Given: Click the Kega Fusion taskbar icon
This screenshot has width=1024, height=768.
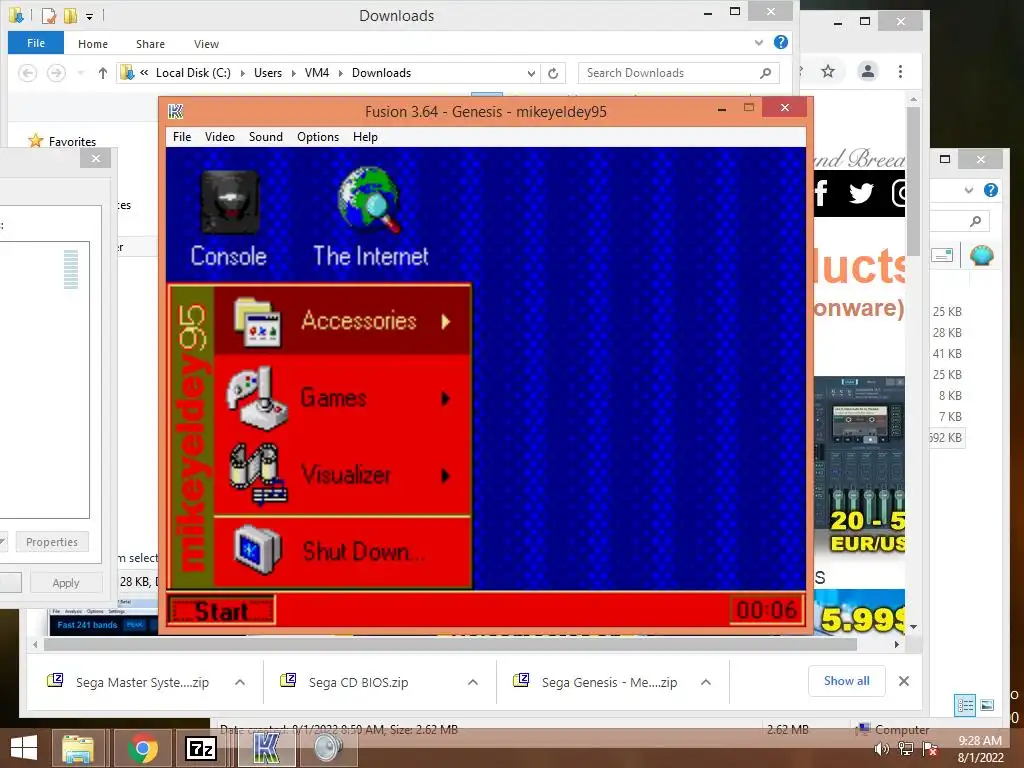Looking at the screenshot, I should coord(266,748).
